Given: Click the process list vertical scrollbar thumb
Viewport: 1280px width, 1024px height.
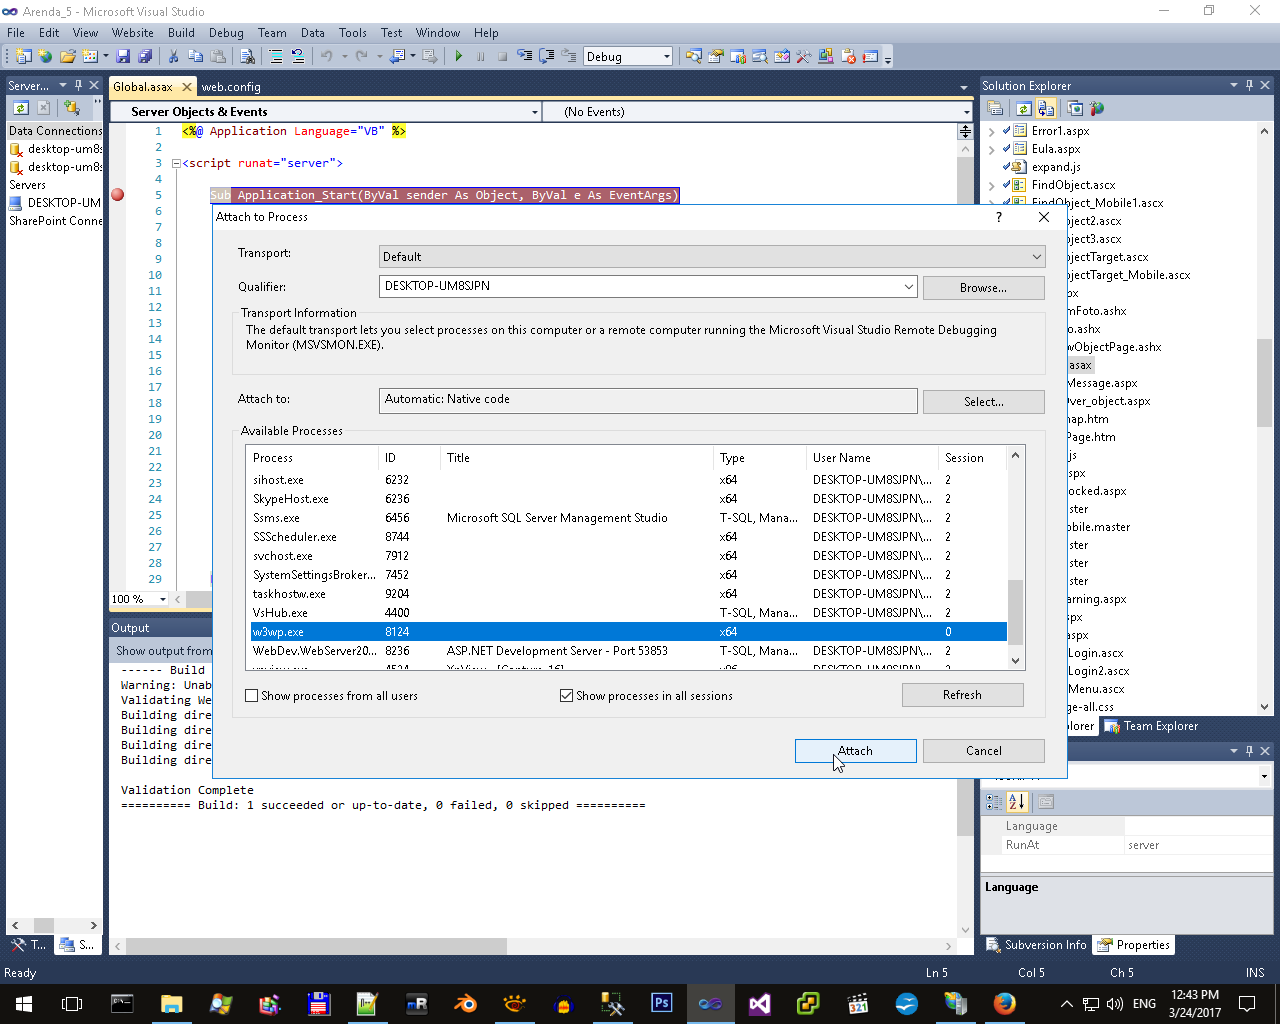Looking at the screenshot, I should (1016, 612).
